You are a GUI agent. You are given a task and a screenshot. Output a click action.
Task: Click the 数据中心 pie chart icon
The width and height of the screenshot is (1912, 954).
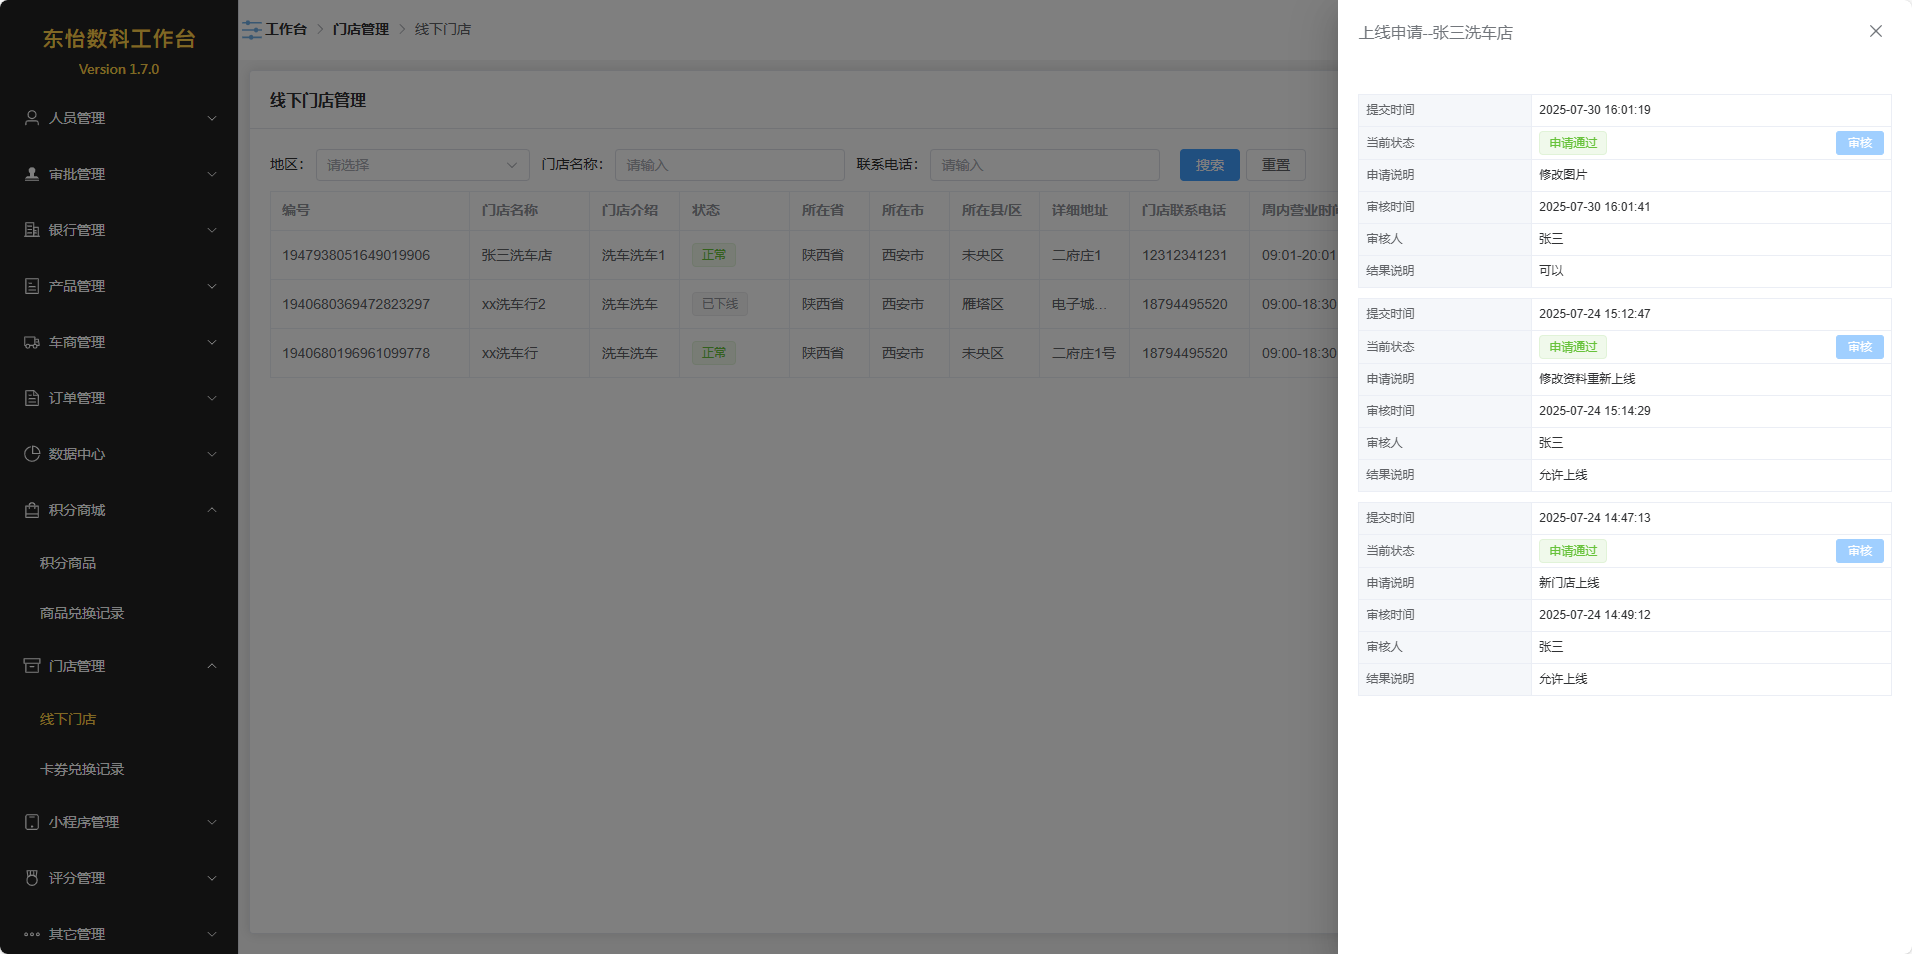tap(32, 454)
